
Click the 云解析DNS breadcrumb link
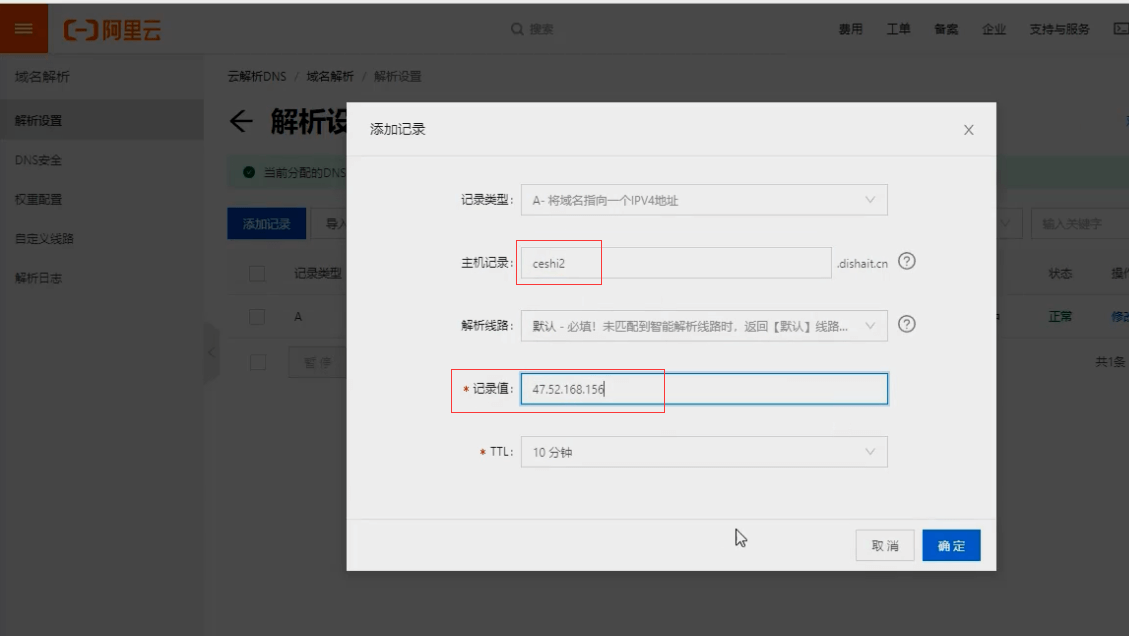pos(257,76)
